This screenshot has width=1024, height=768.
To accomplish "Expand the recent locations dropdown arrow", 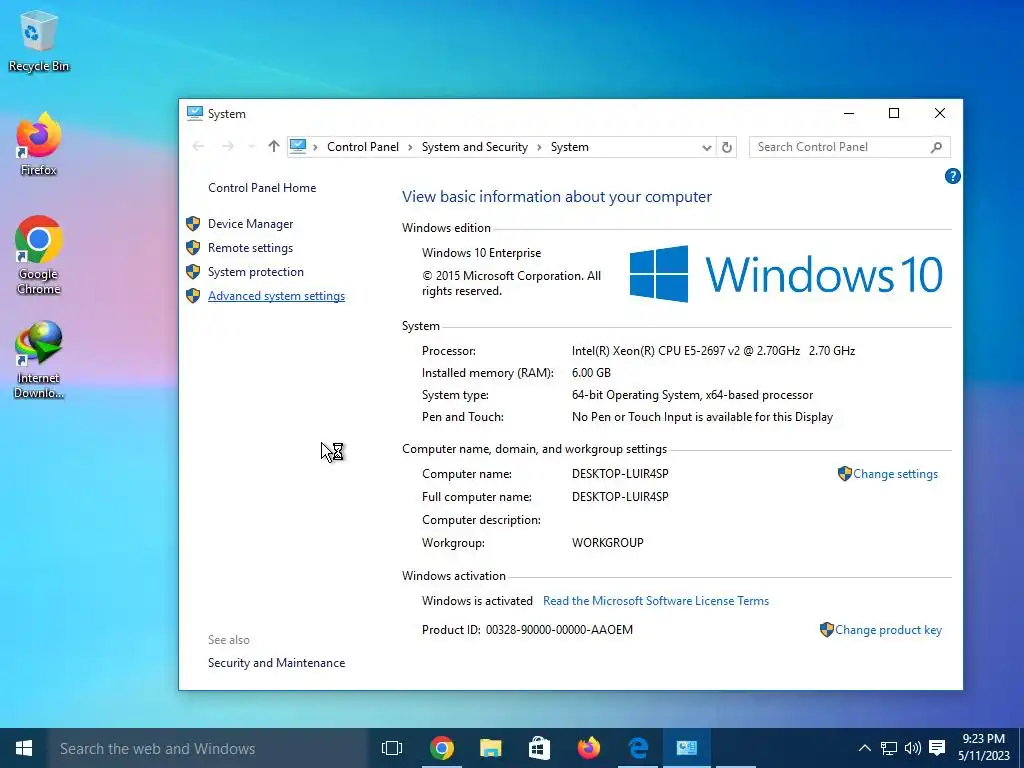I will click(x=251, y=147).
